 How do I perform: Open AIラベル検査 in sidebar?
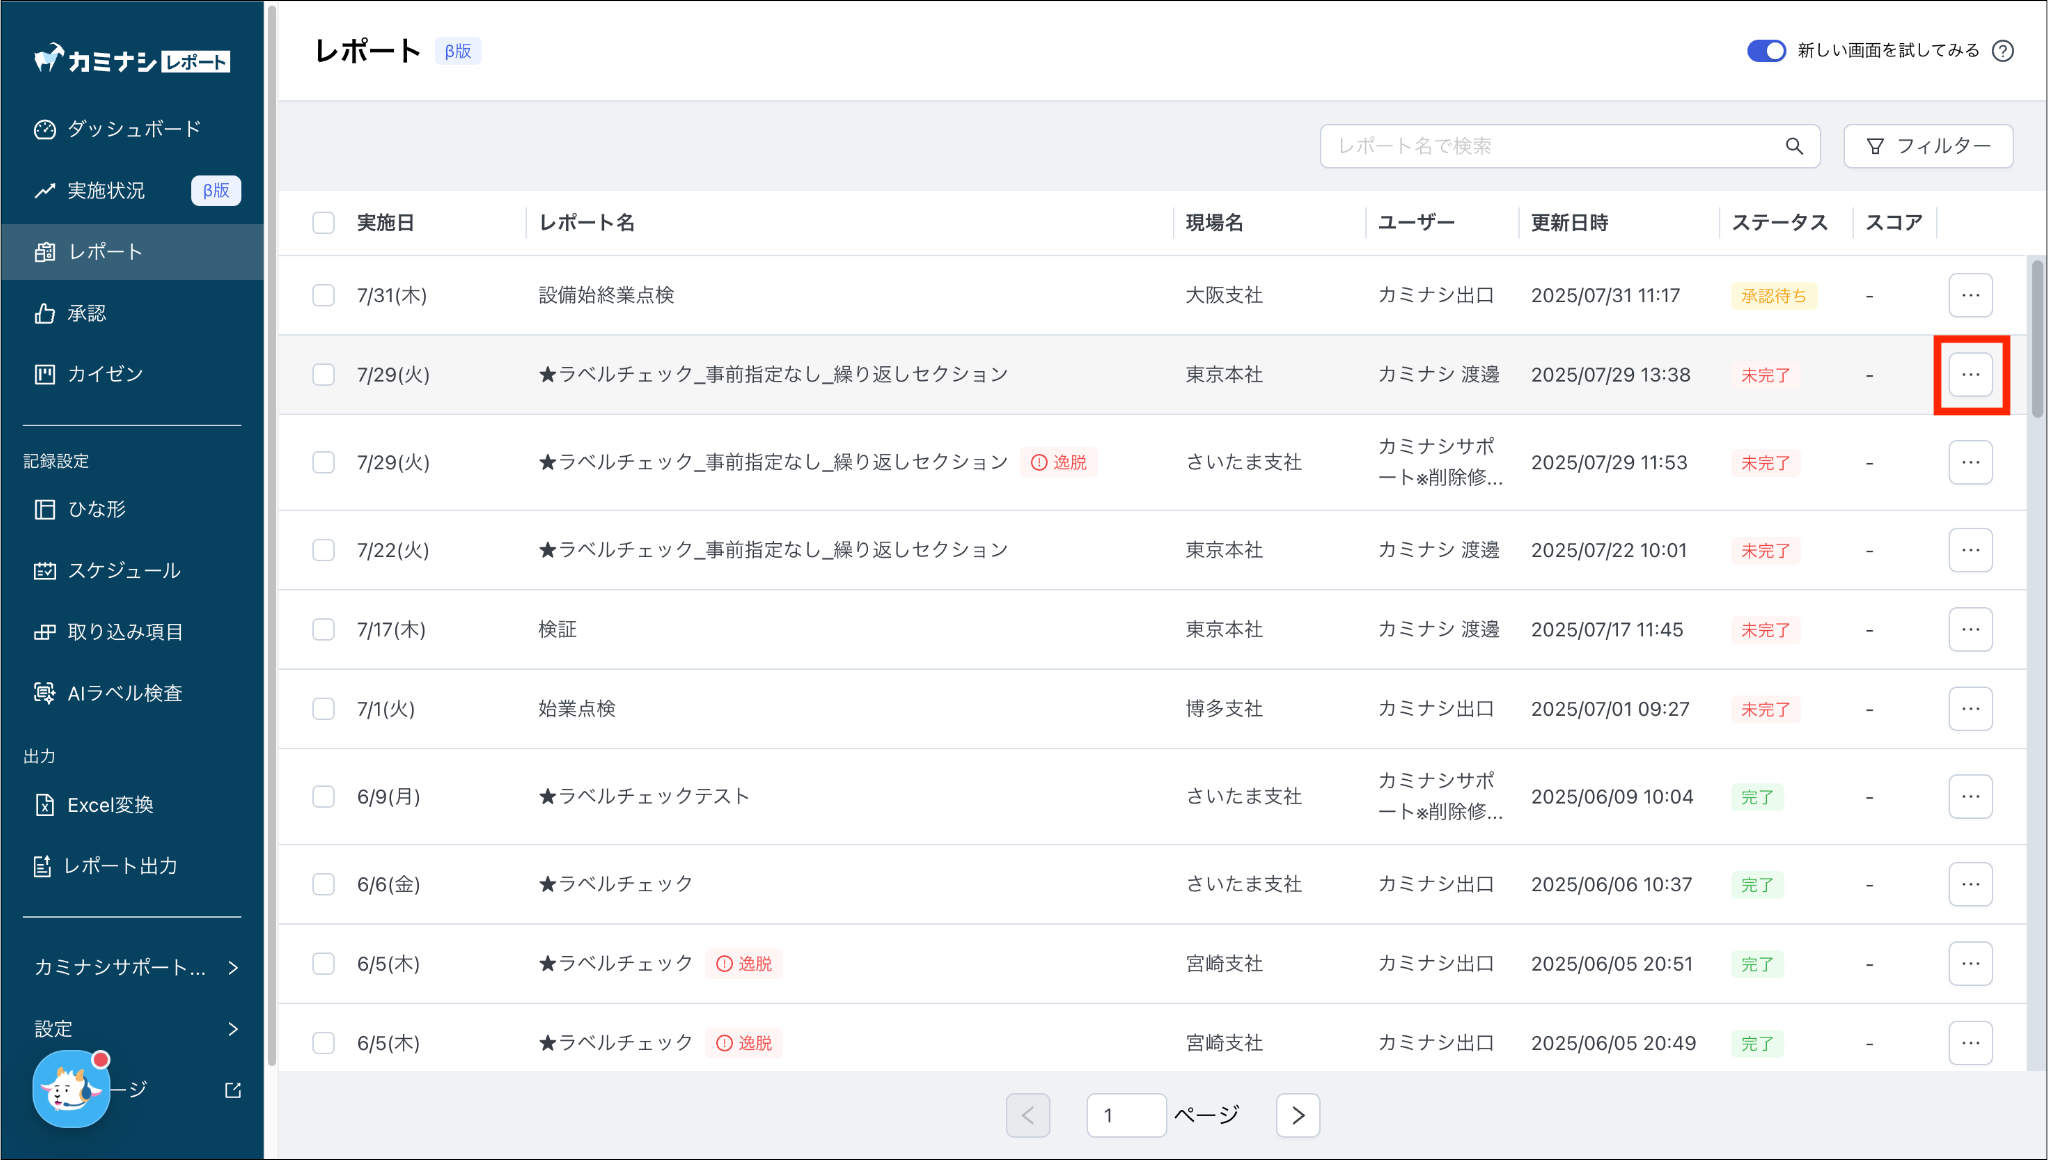(124, 693)
